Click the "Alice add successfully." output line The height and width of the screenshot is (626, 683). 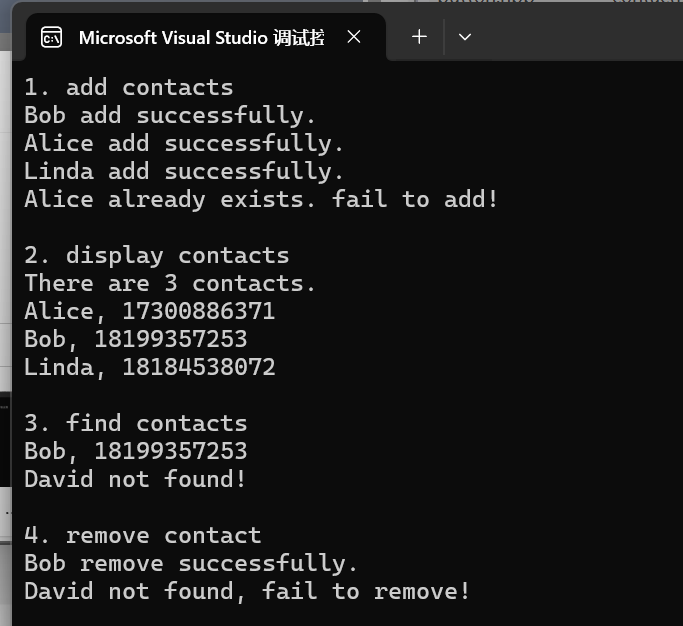point(184,144)
